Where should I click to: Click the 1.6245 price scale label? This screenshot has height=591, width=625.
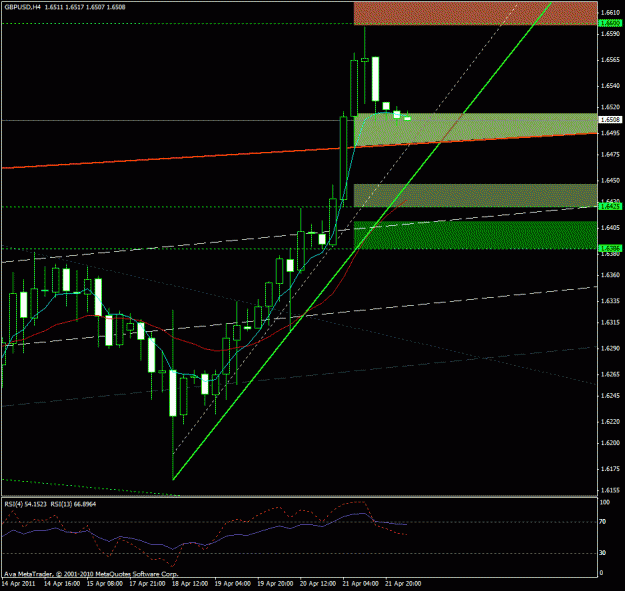point(610,396)
